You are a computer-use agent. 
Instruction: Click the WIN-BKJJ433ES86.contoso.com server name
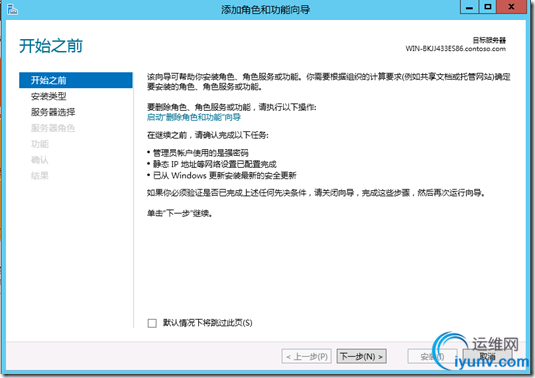pos(456,48)
